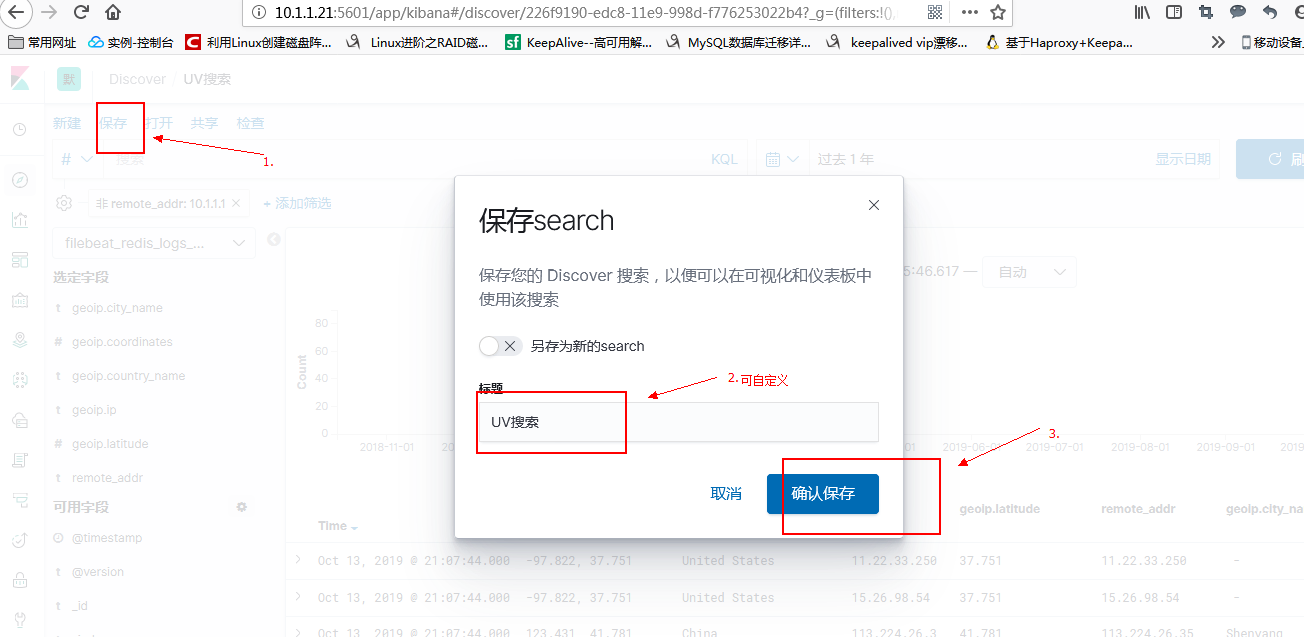Expand the first United States log row
The height and width of the screenshot is (637, 1304).
298,560
